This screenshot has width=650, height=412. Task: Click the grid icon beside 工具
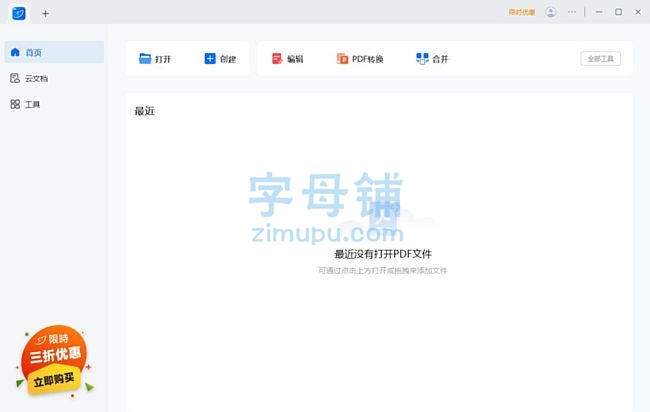point(15,104)
